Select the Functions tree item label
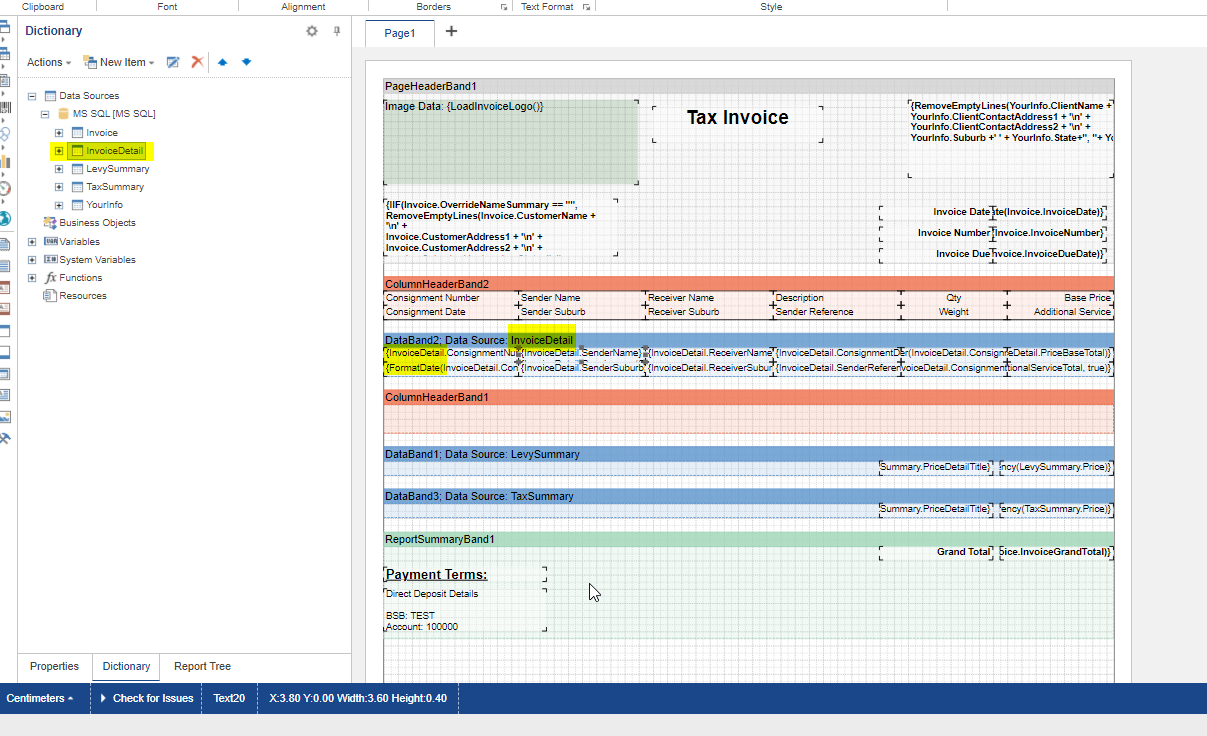The height and width of the screenshot is (736, 1207). [81, 278]
